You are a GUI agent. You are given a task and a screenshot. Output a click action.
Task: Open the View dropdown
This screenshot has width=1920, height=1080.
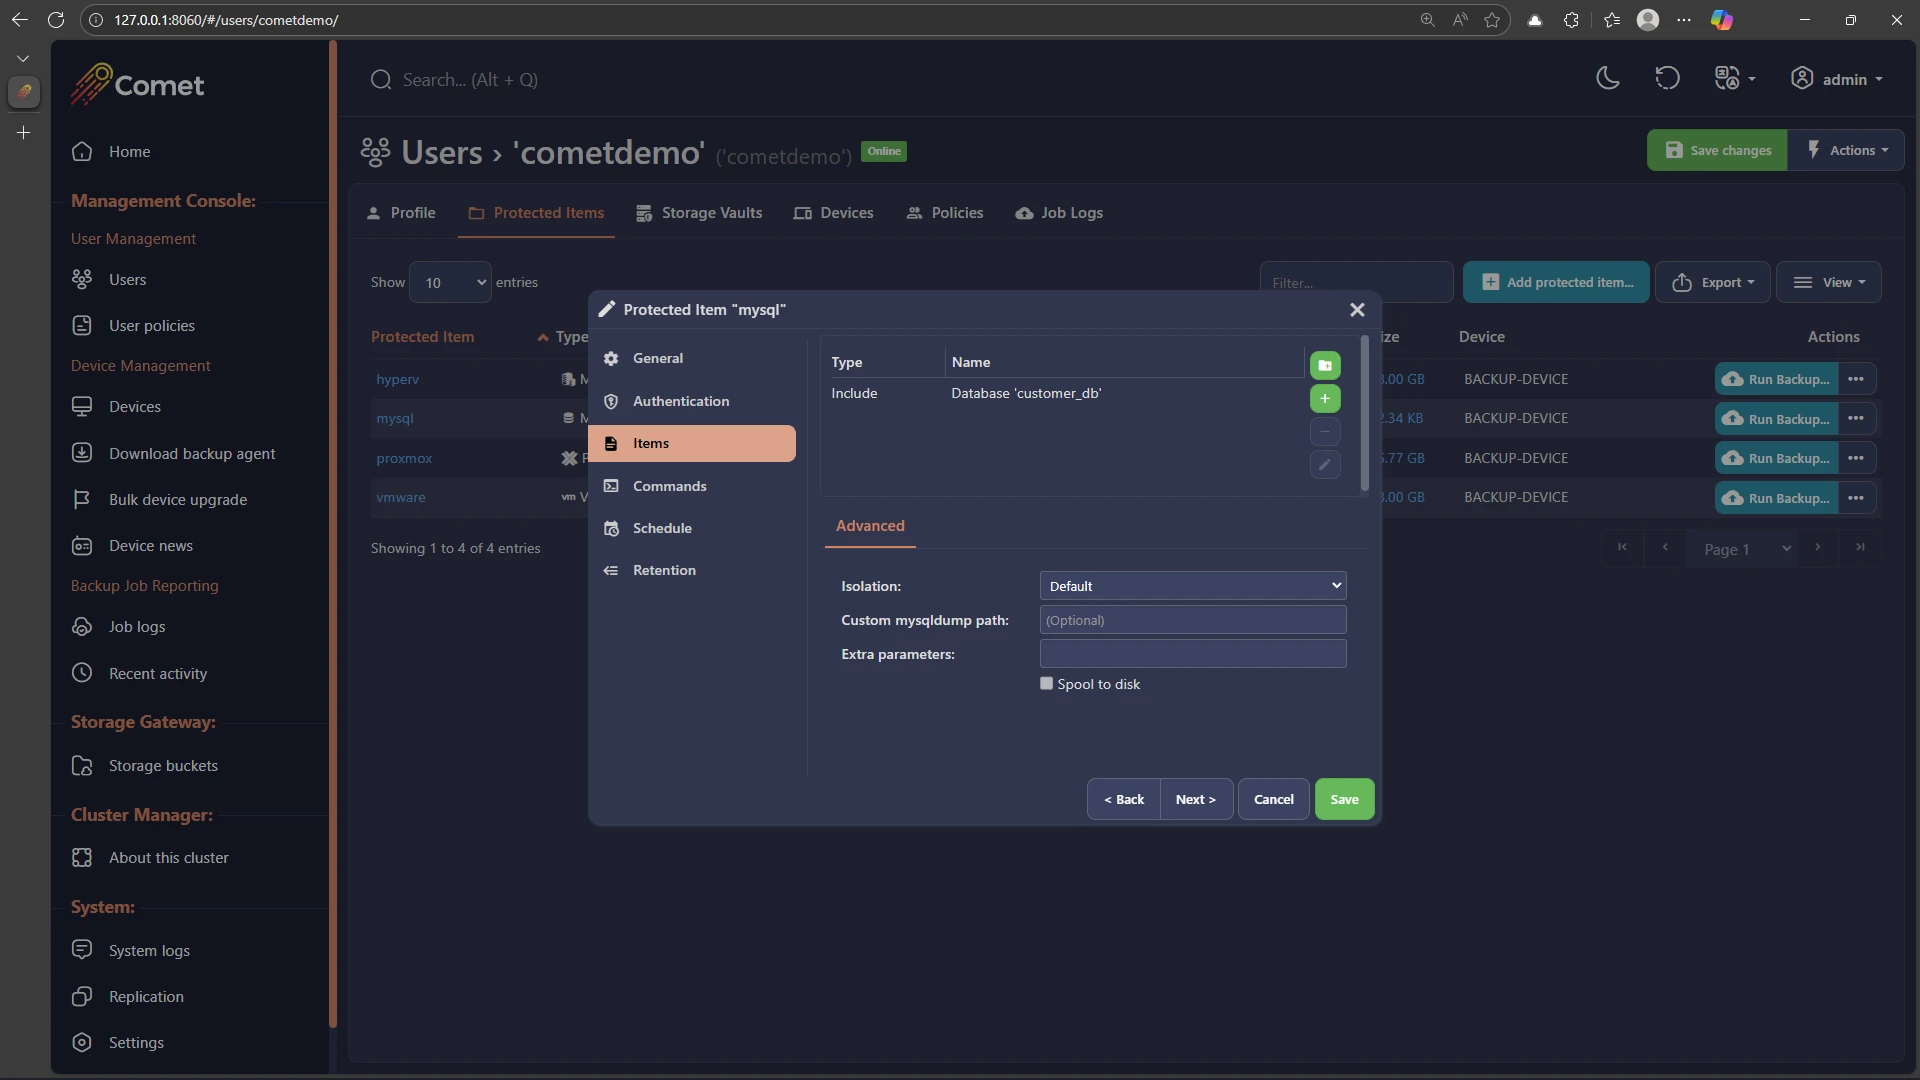coord(1829,283)
